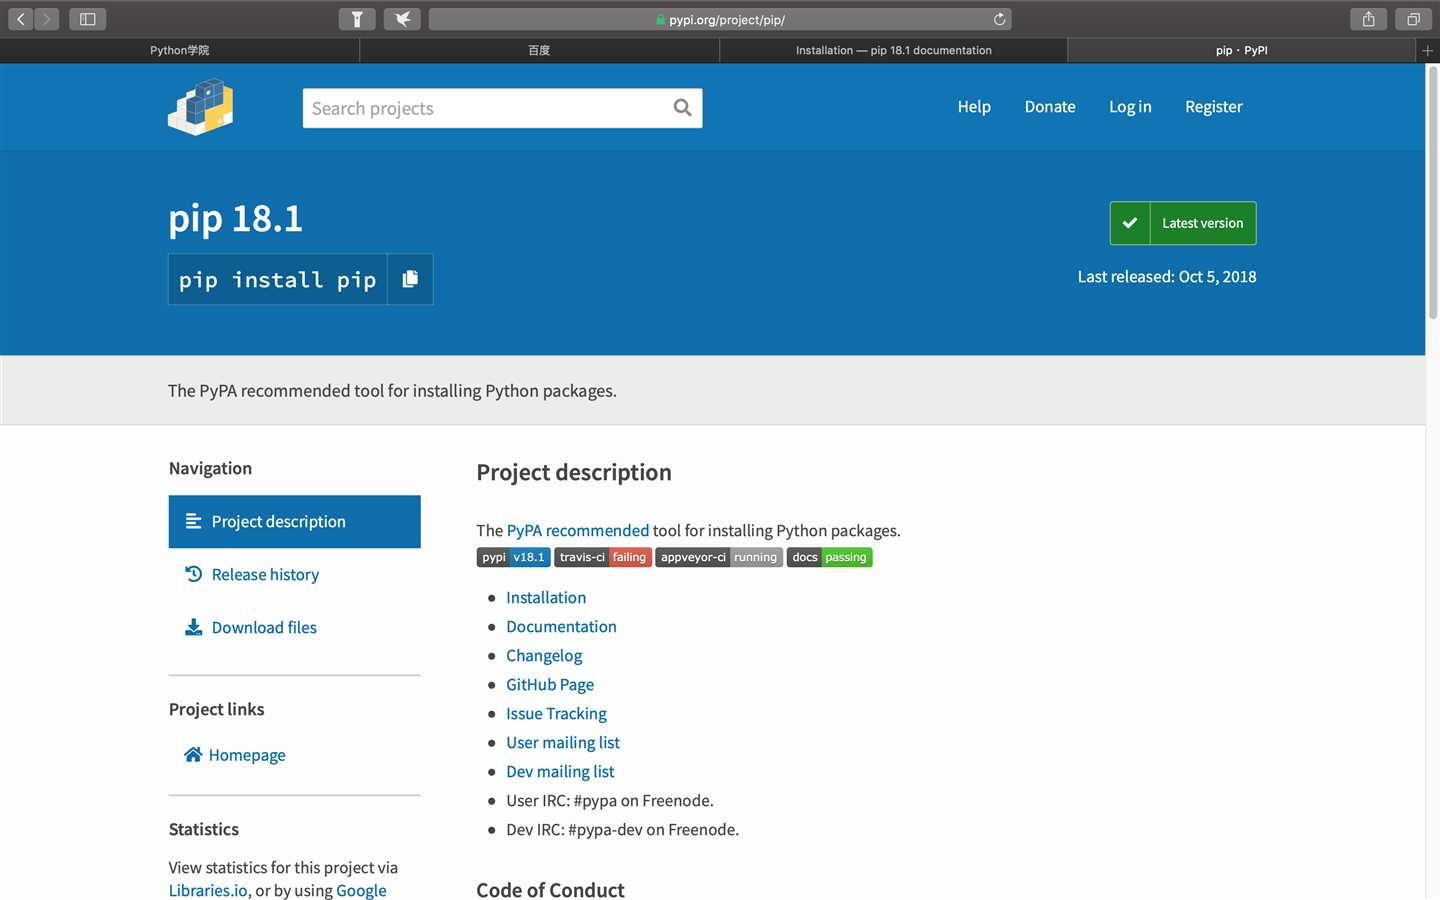Screen dimensions: 1440x900
Task: Click the travis-ci failing badge
Action: (603, 557)
